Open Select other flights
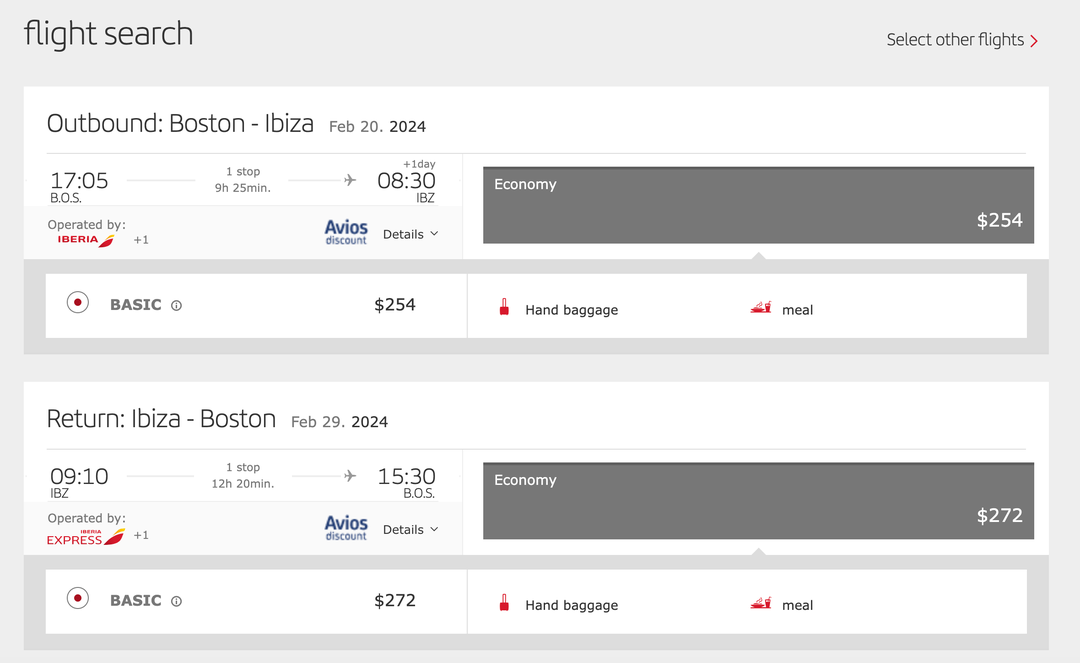The width and height of the screenshot is (1080, 663). point(956,39)
